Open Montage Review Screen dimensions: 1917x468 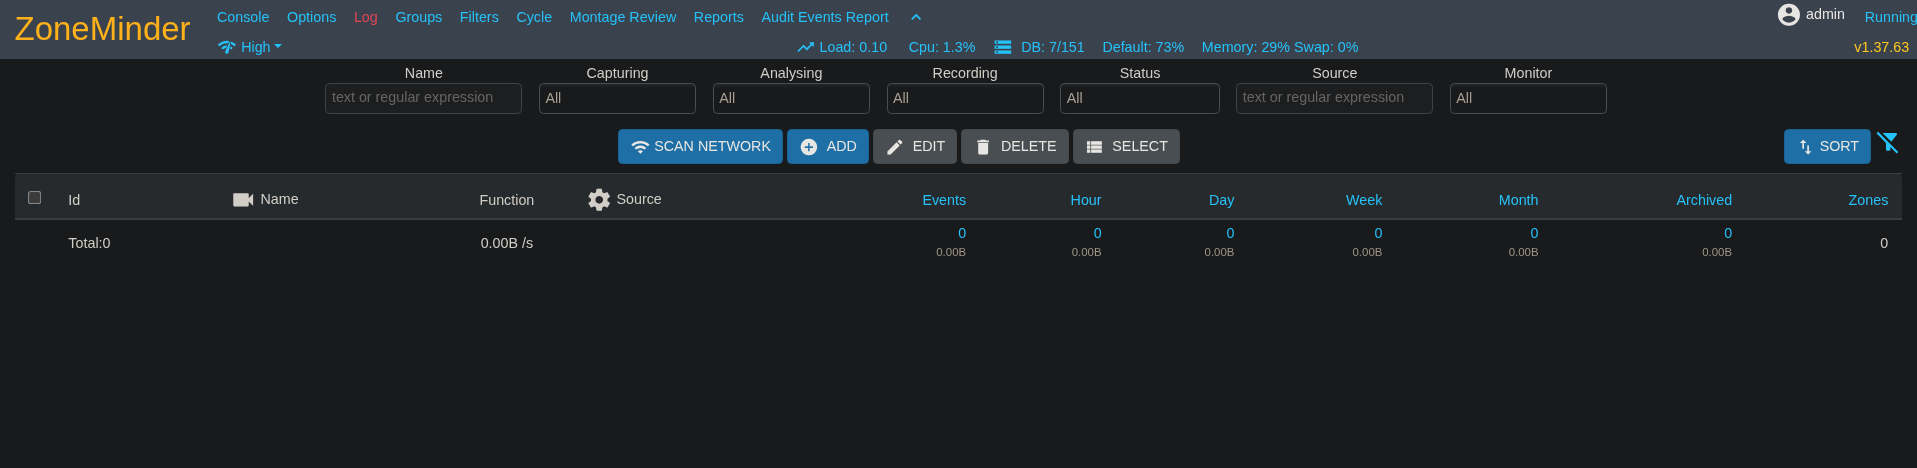[x=622, y=17]
